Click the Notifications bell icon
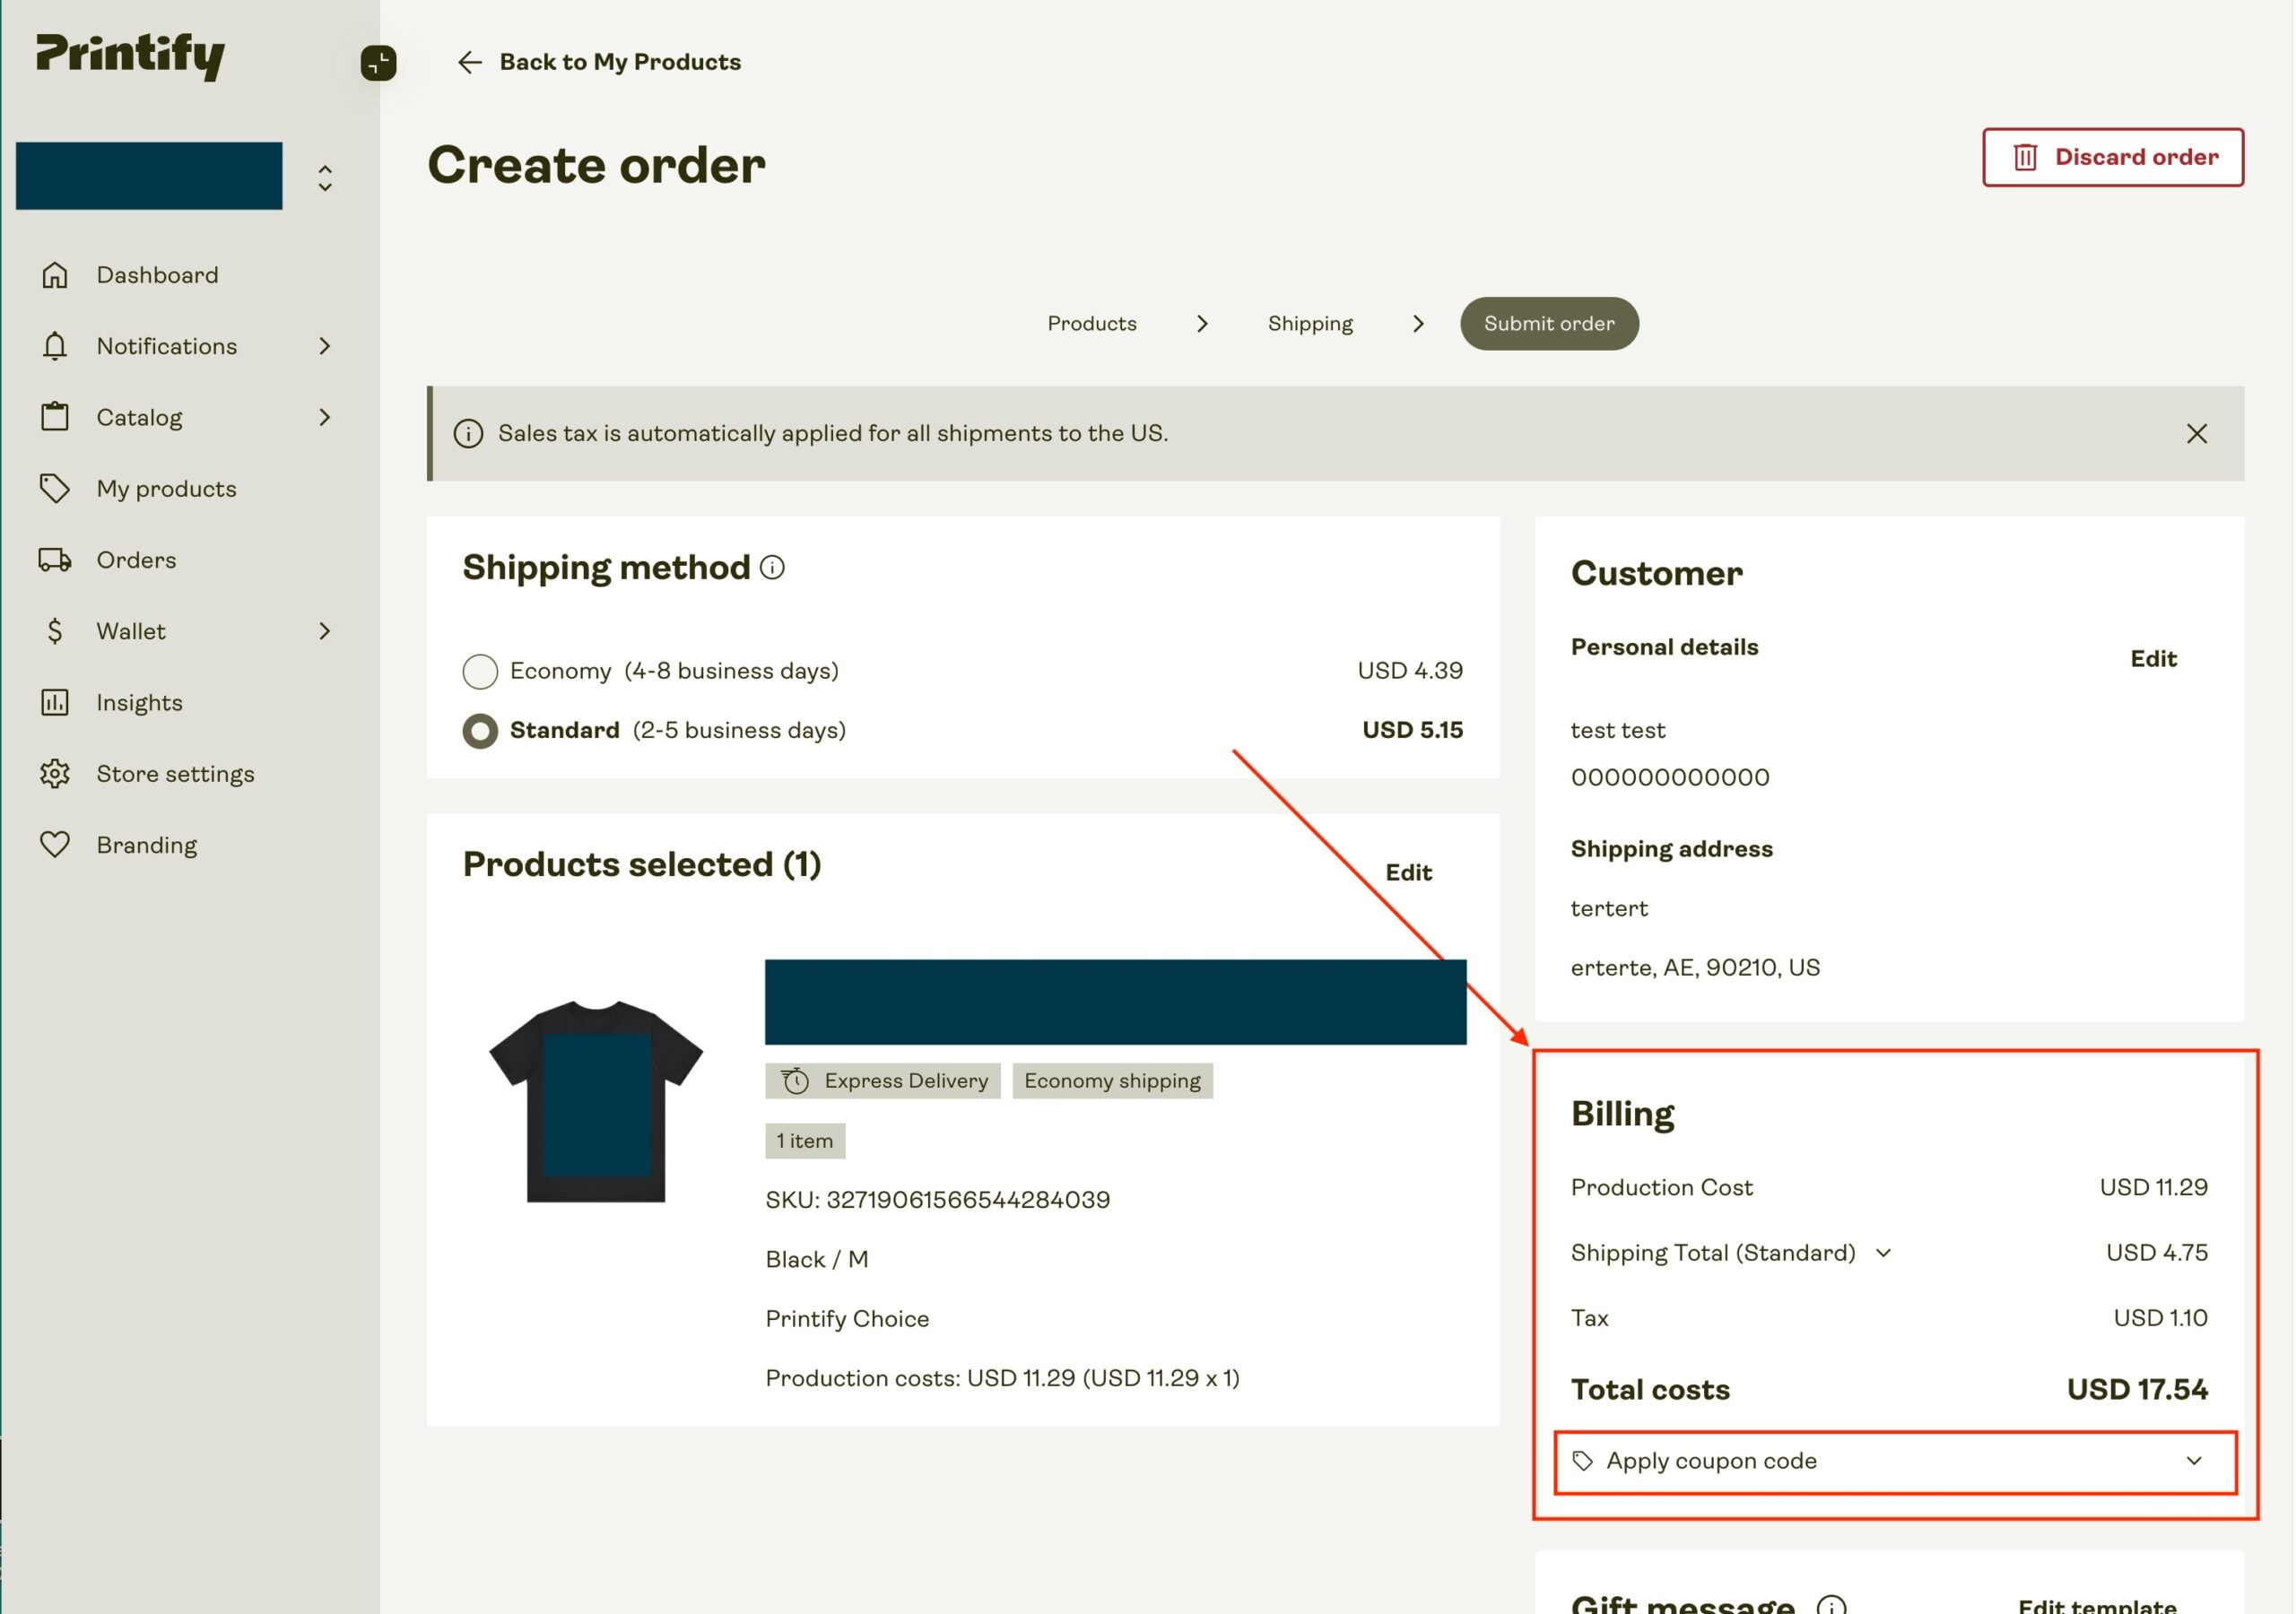This screenshot has width=2296, height=1614. coord(55,346)
